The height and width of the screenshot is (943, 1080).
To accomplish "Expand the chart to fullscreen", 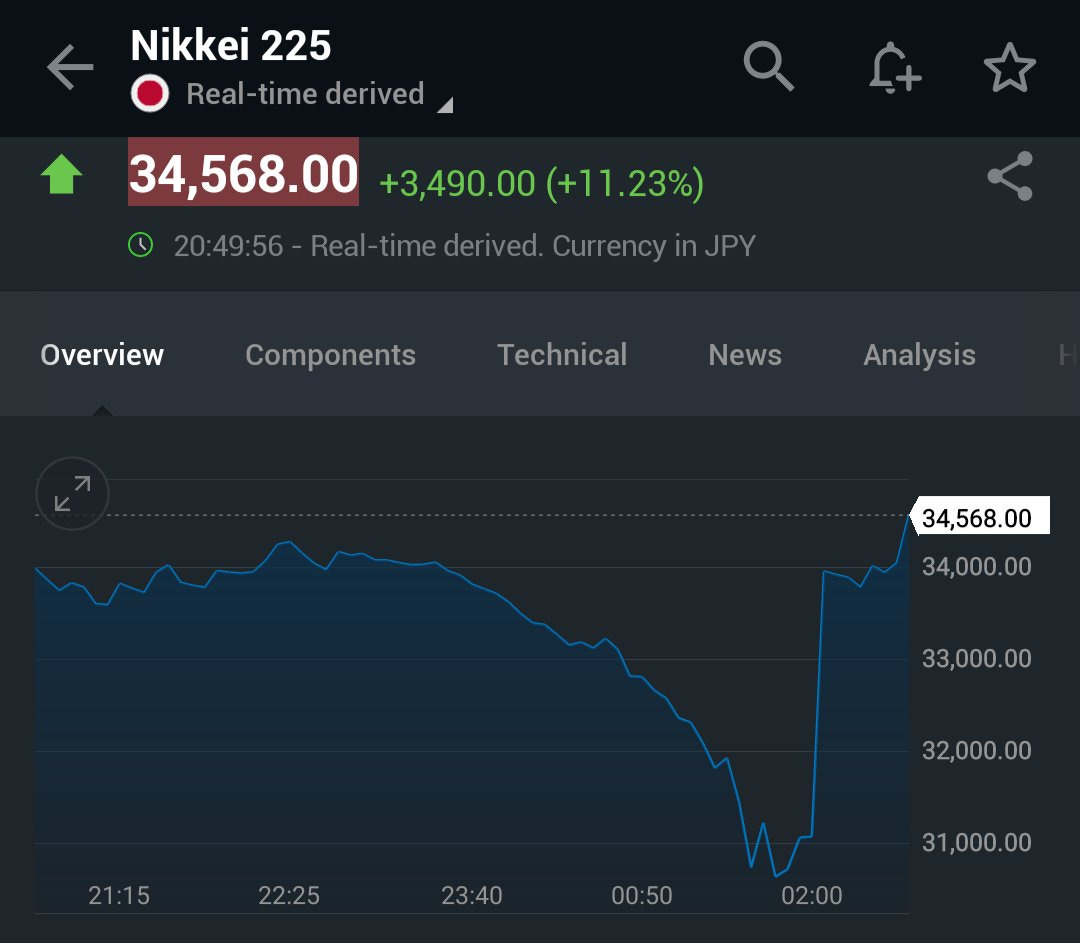I will tap(72, 493).
